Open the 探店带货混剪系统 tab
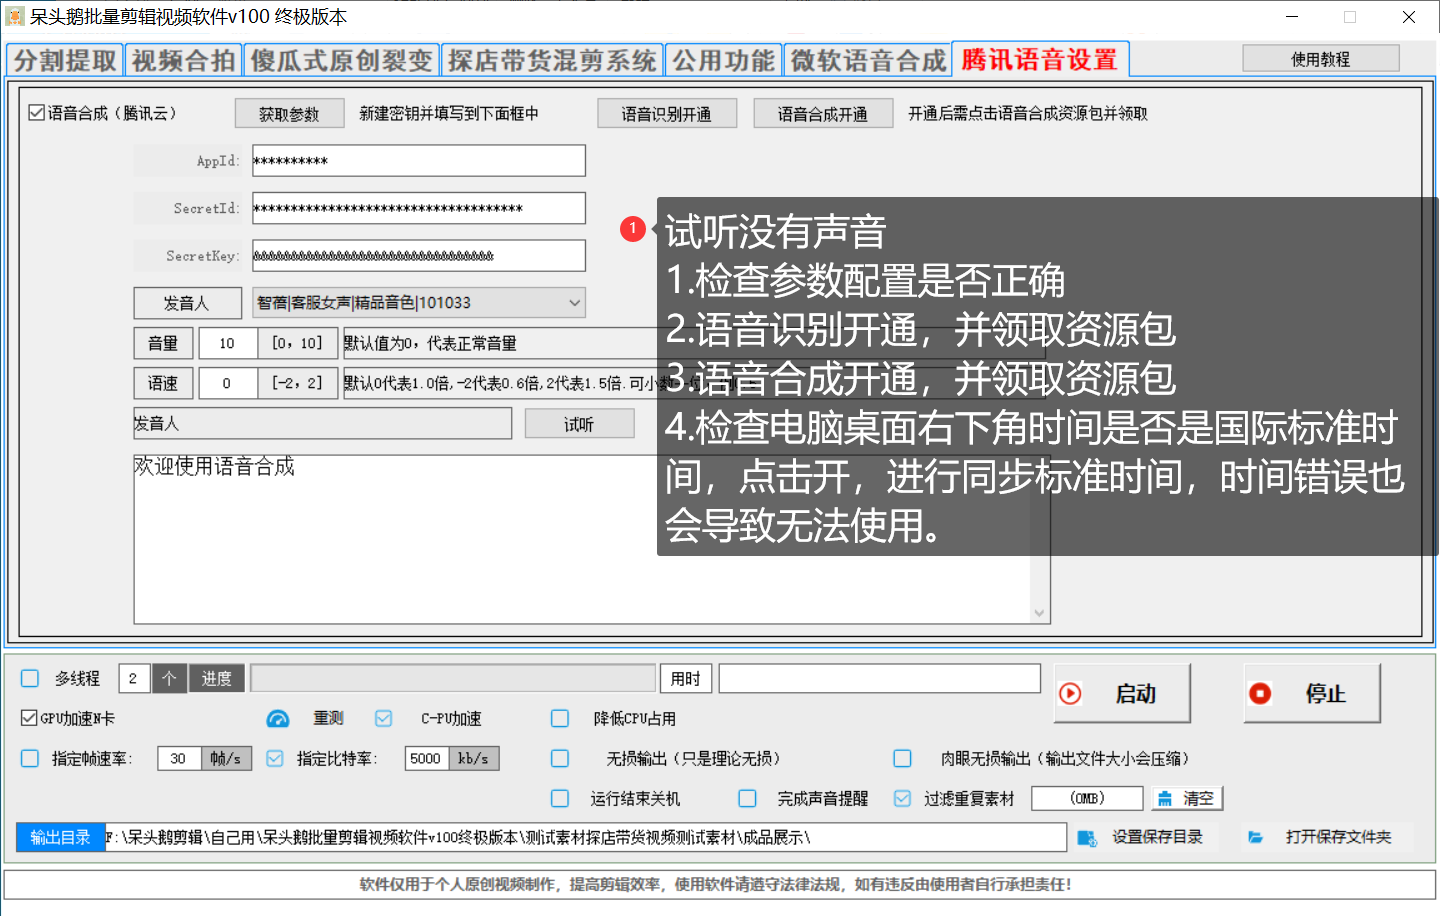Image resolution: width=1440 pixels, height=916 pixels. [x=552, y=60]
